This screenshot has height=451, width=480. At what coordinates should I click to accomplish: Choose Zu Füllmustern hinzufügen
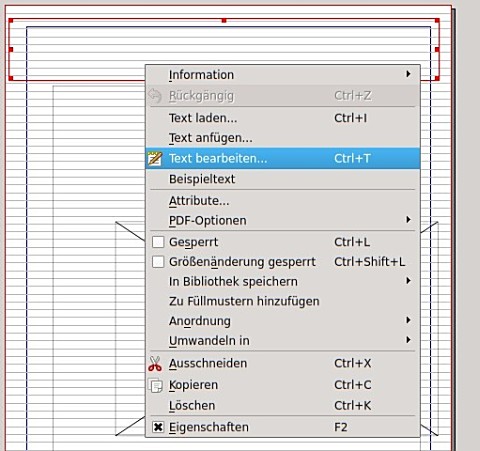point(283,301)
